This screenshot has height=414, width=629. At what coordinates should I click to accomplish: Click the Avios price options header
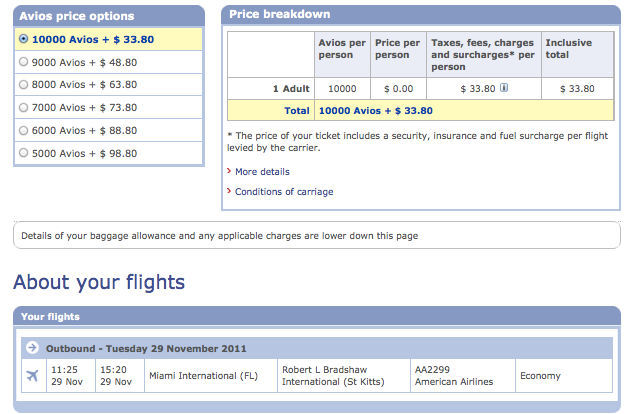tap(109, 16)
